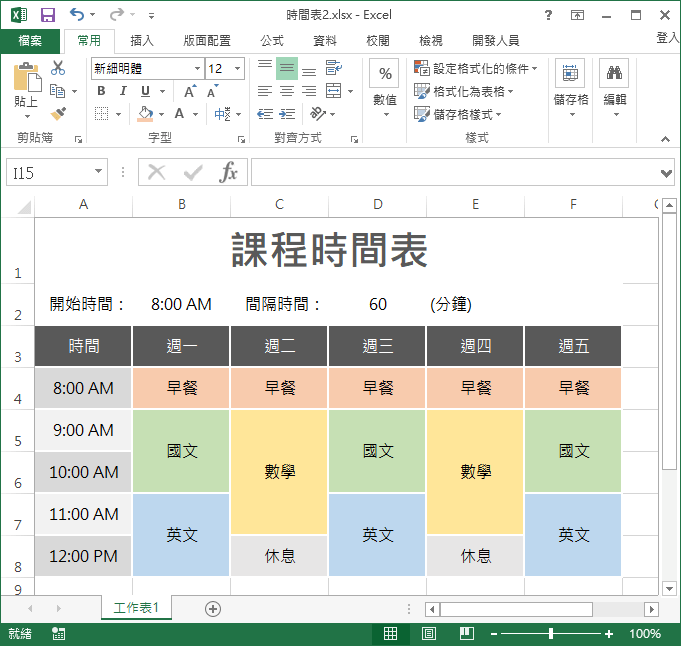Viewport: 681px width, 646px height.
Task: Click the 100% zoom level
Action: click(x=645, y=634)
